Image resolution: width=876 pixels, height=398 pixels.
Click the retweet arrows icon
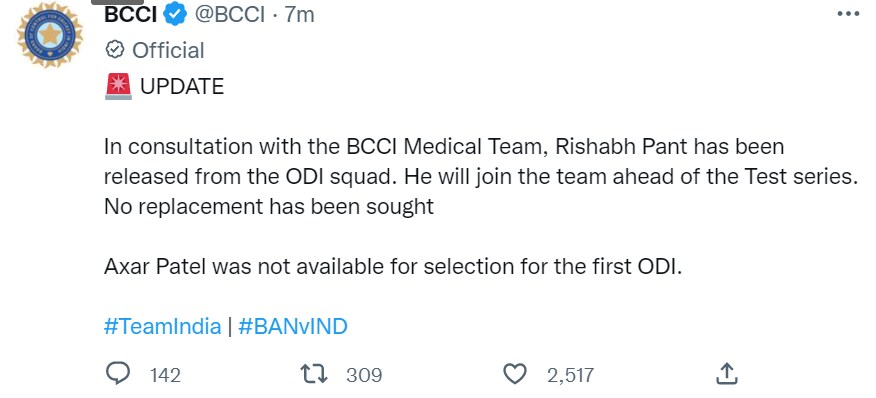coord(314,374)
